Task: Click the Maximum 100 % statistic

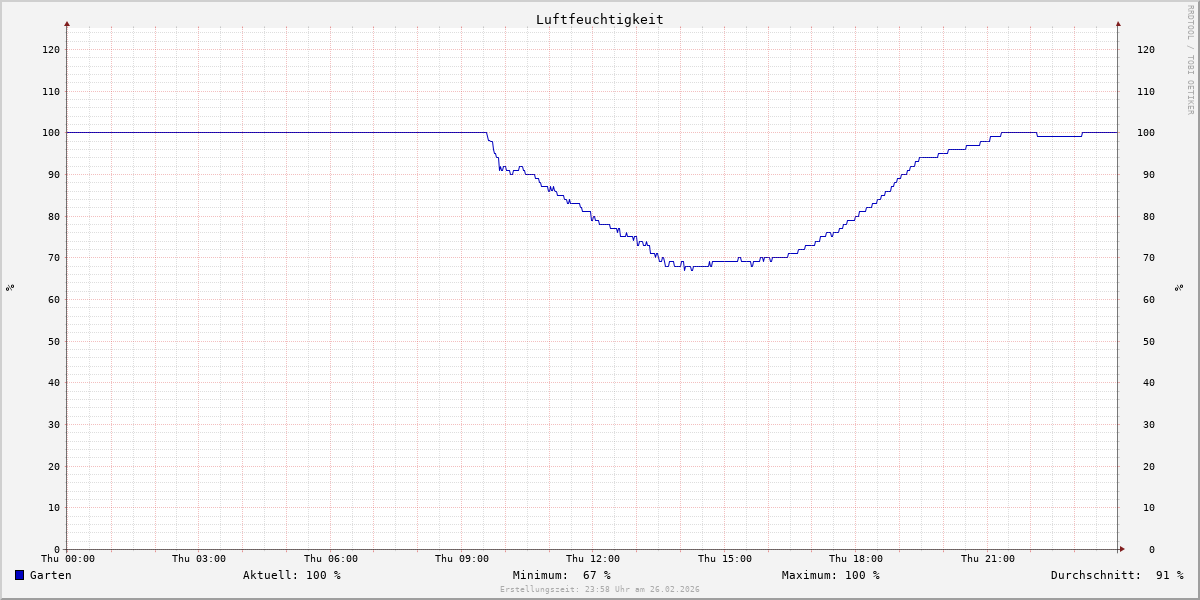Action: 830,575
